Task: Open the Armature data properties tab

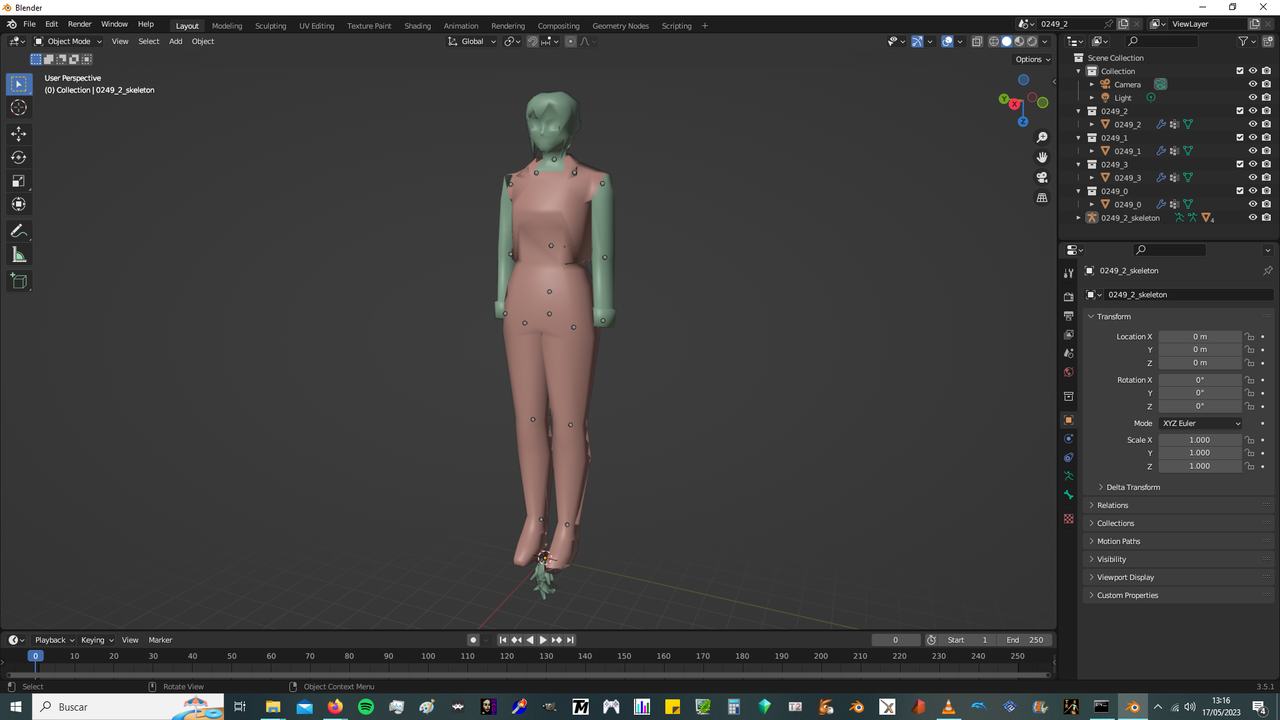Action: point(1068,476)
